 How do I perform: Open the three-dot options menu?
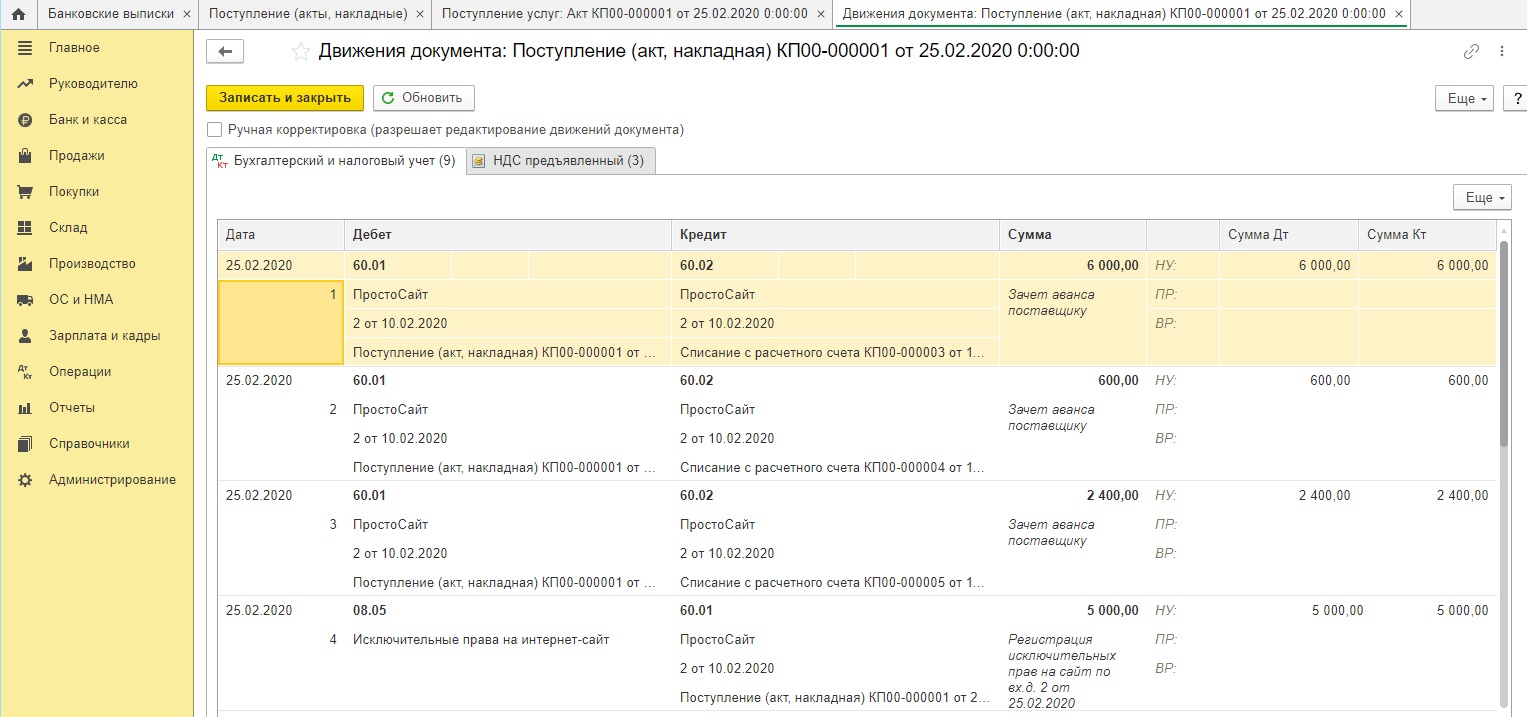(1501, 52)
